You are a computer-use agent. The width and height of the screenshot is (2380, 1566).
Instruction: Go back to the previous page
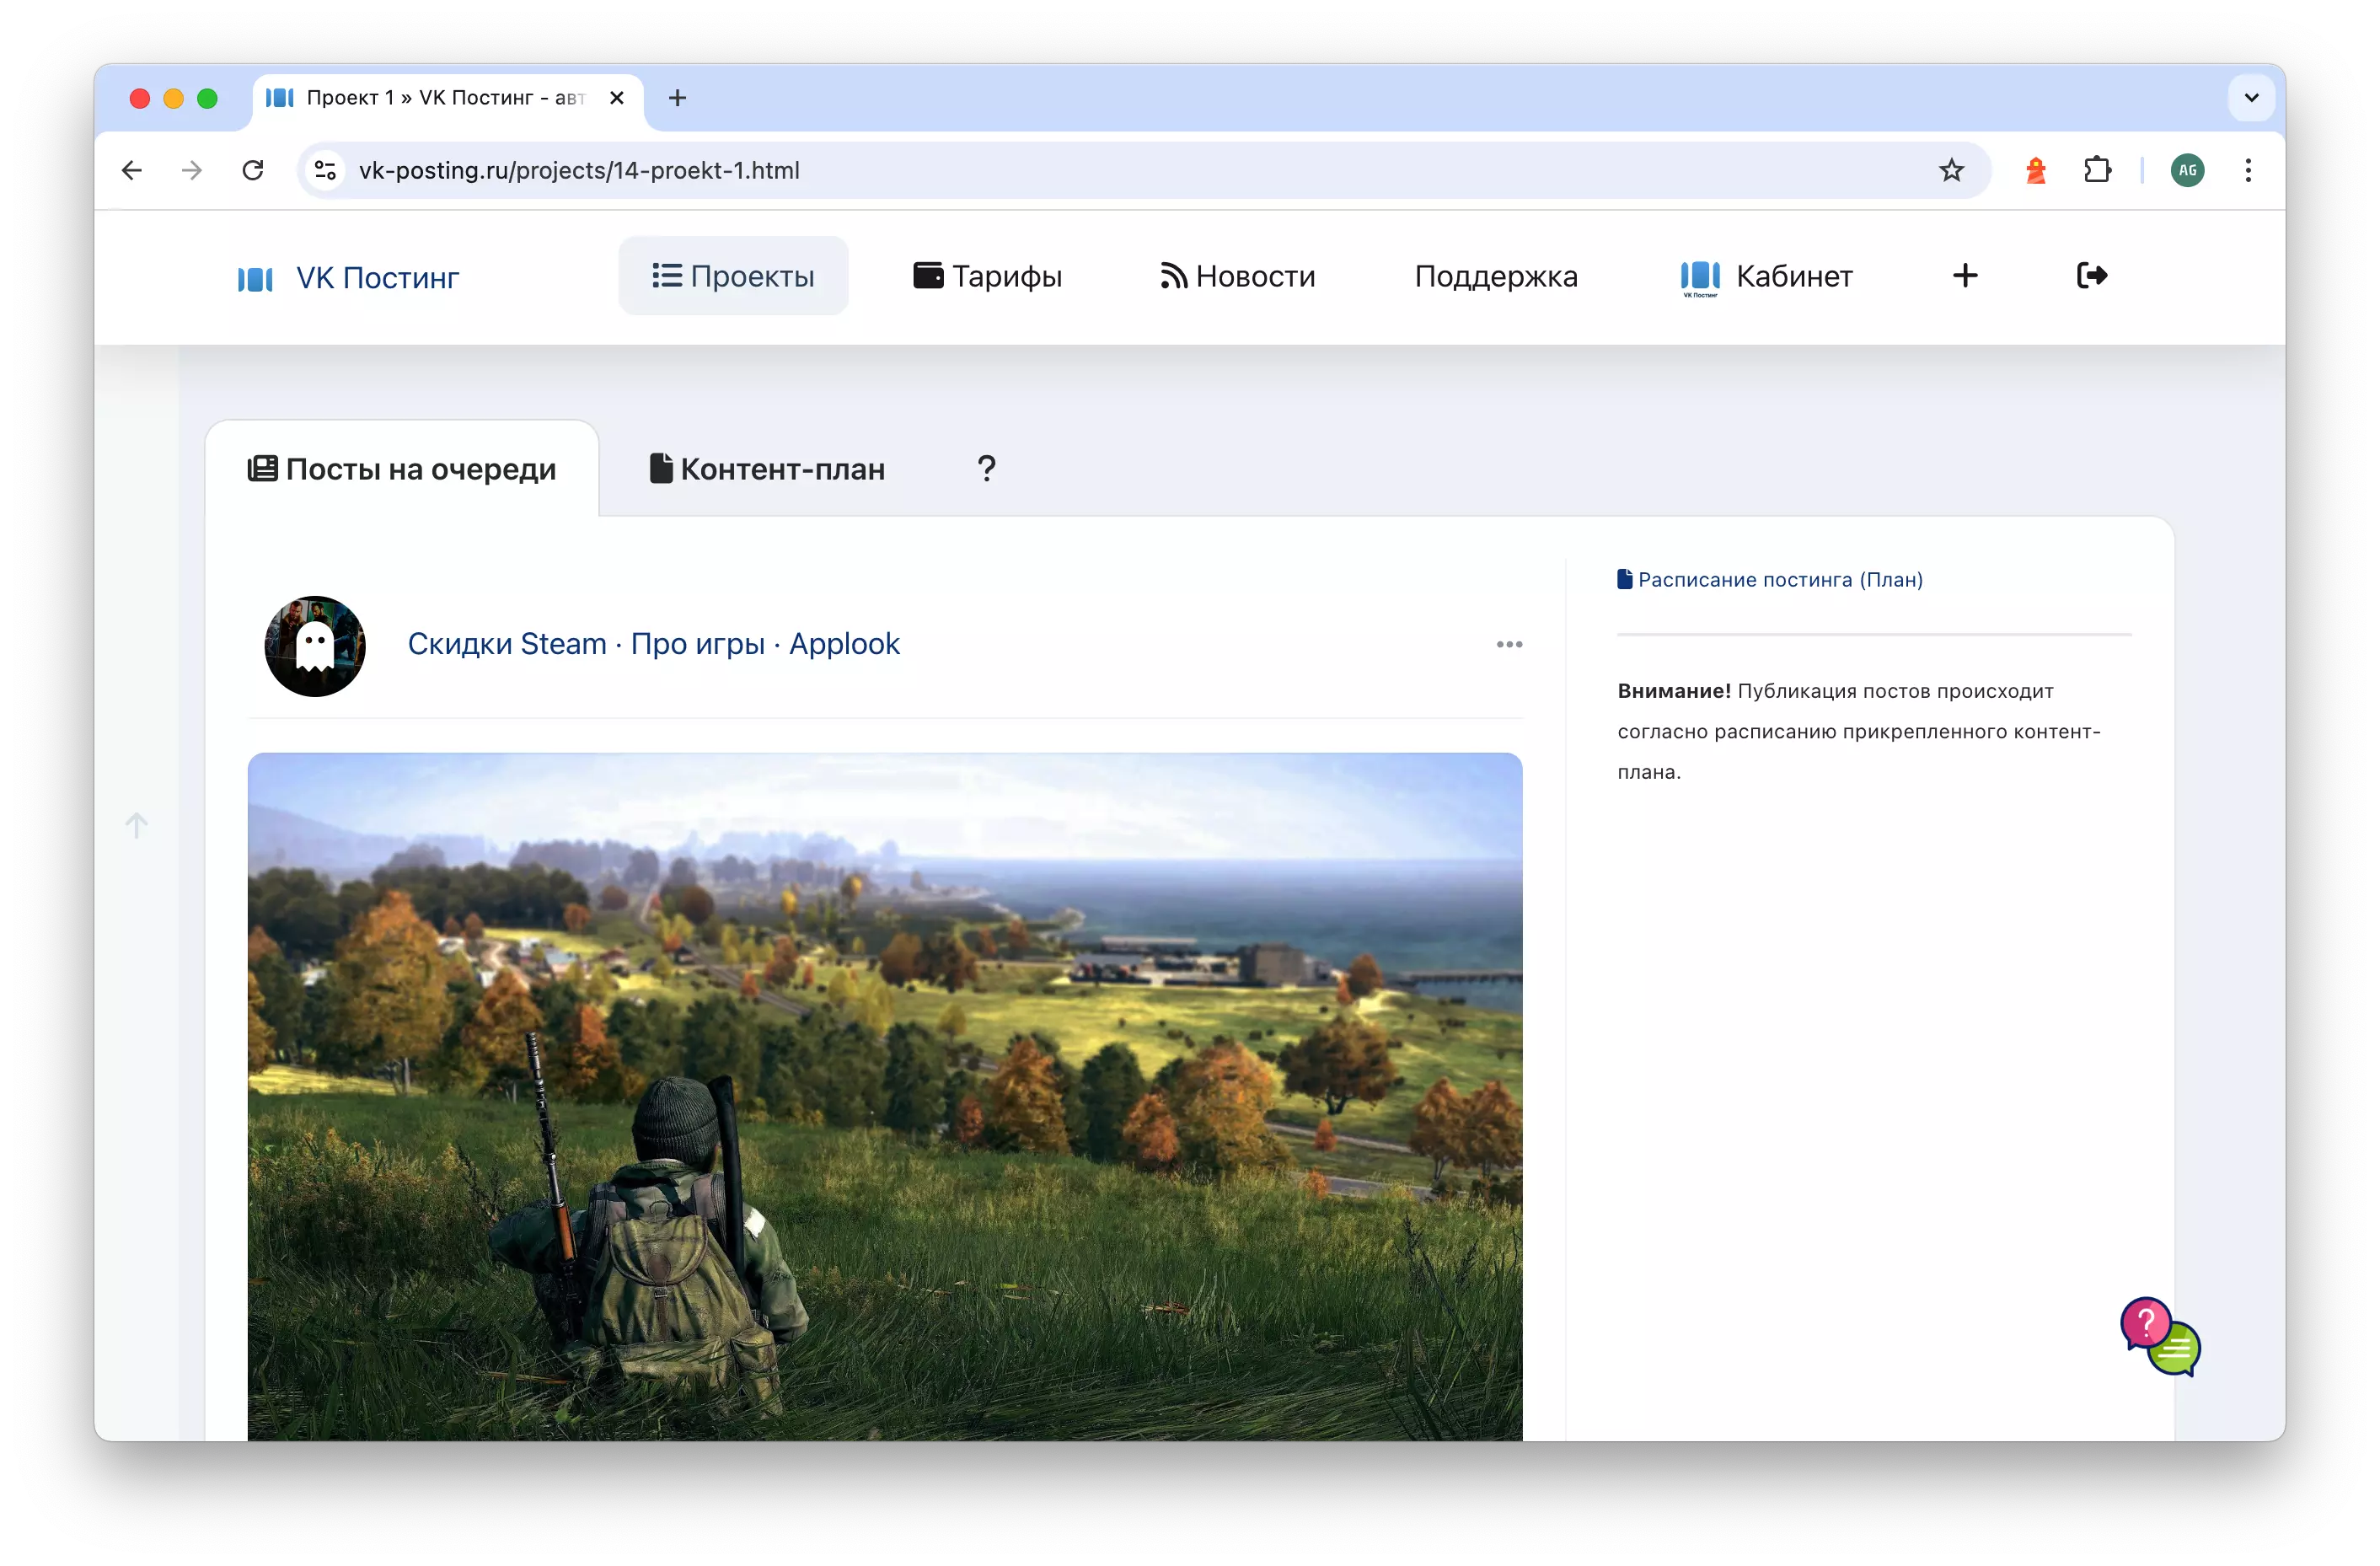(131, 170)
